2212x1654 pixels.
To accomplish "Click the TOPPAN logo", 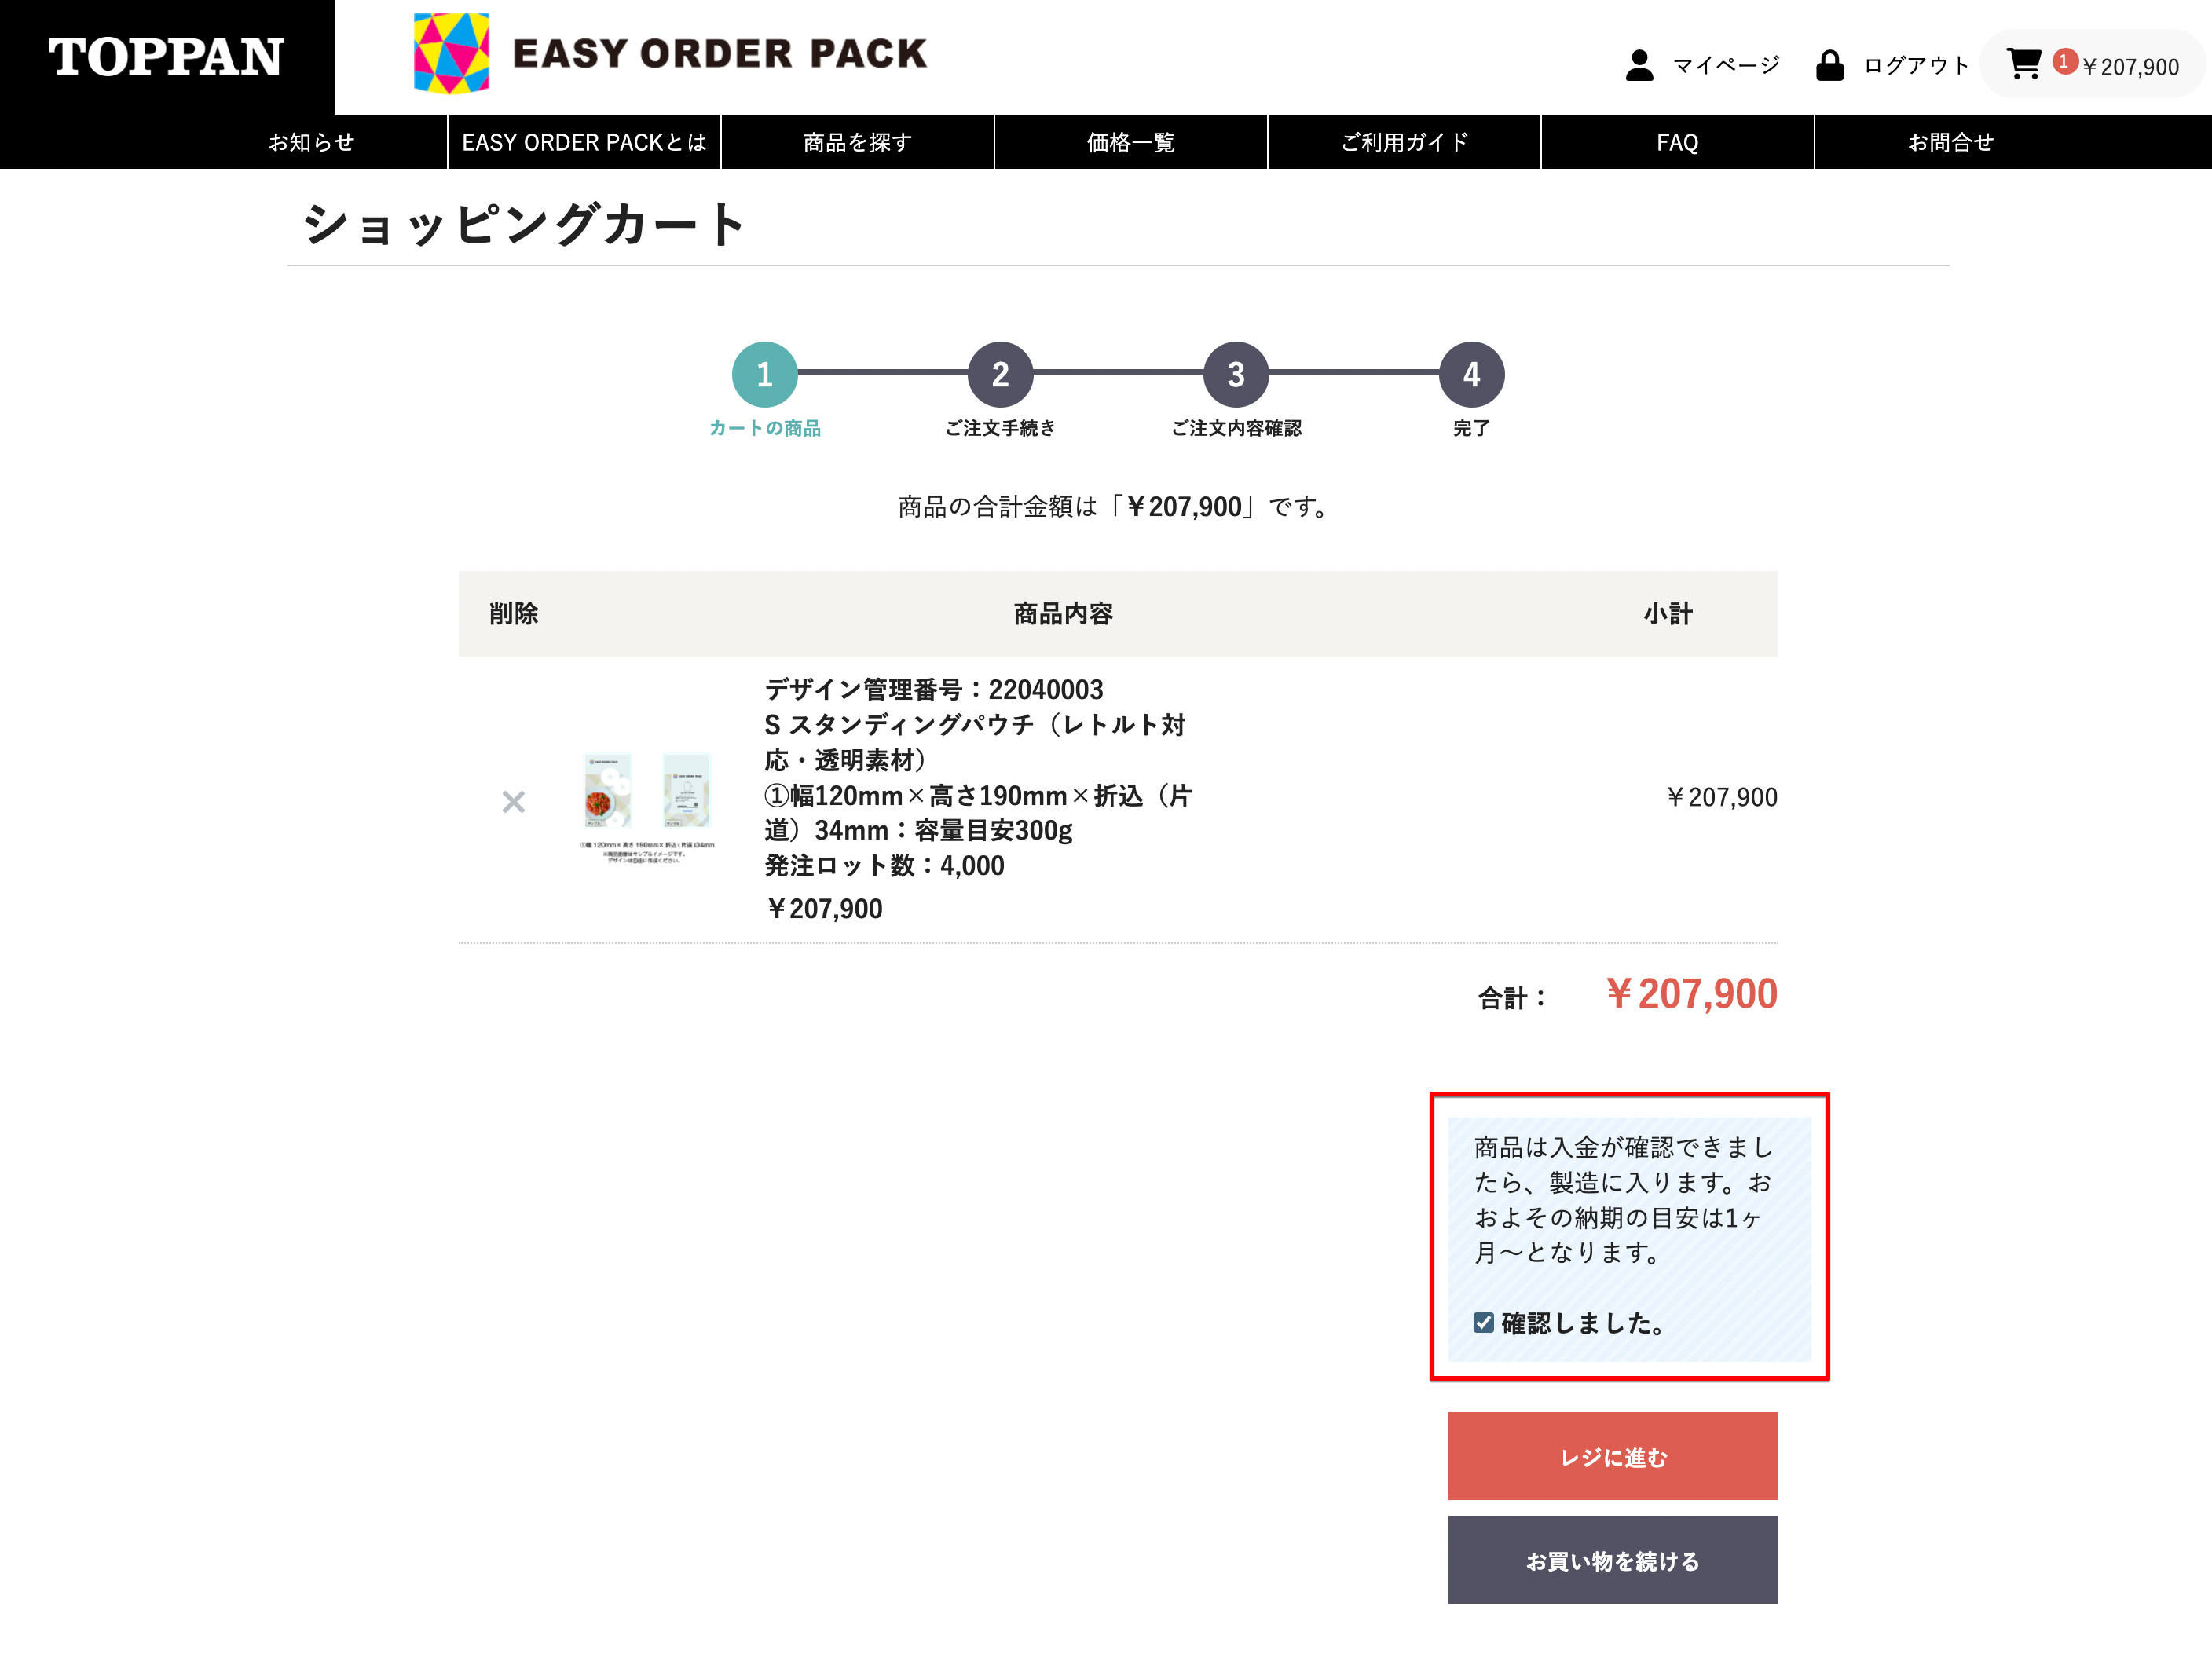I will [166, 57].
